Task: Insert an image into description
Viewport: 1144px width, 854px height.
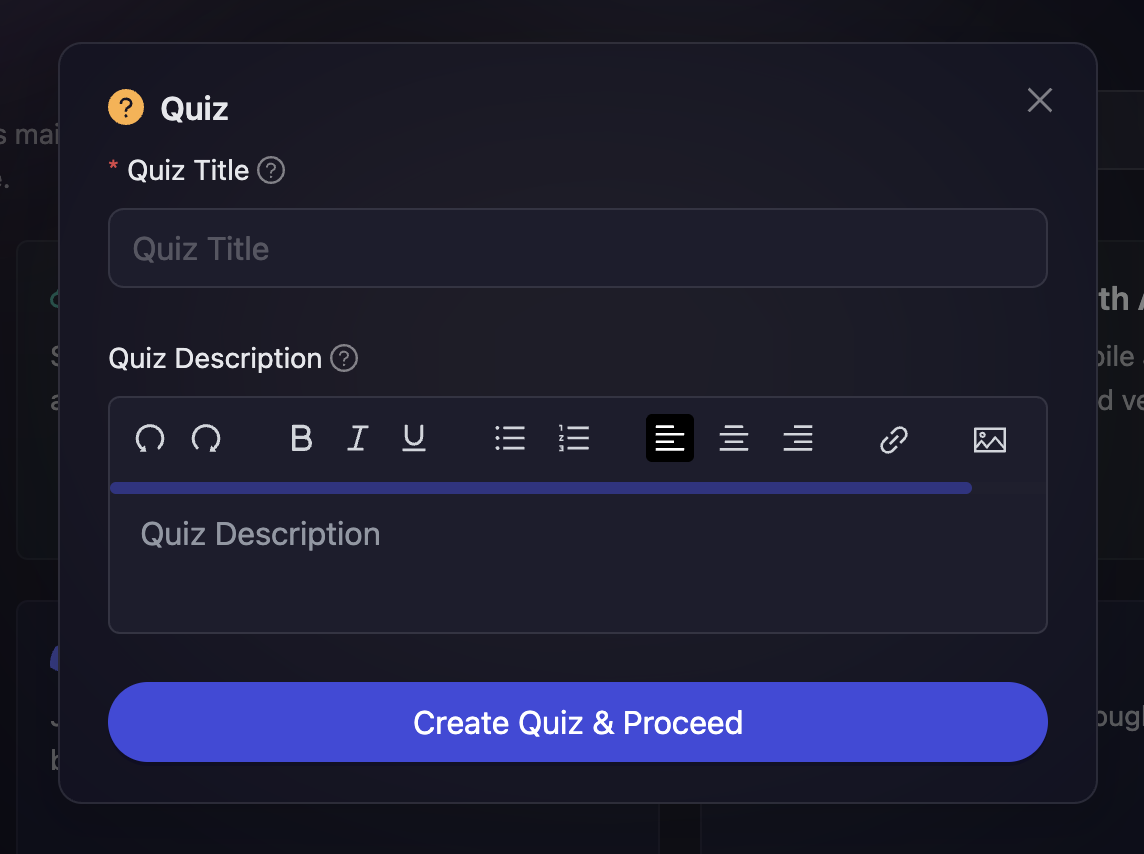Action: tap(989, 439)
